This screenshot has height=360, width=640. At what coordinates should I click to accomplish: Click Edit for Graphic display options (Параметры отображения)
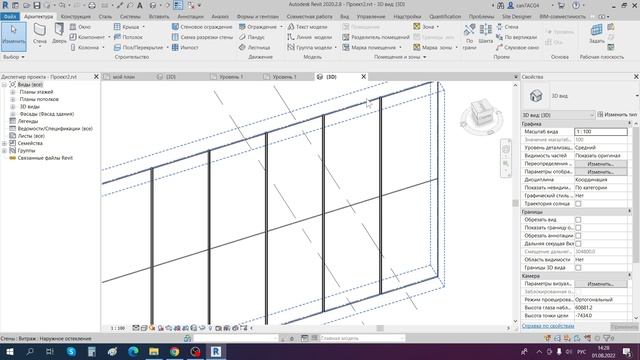pos(600,172)
